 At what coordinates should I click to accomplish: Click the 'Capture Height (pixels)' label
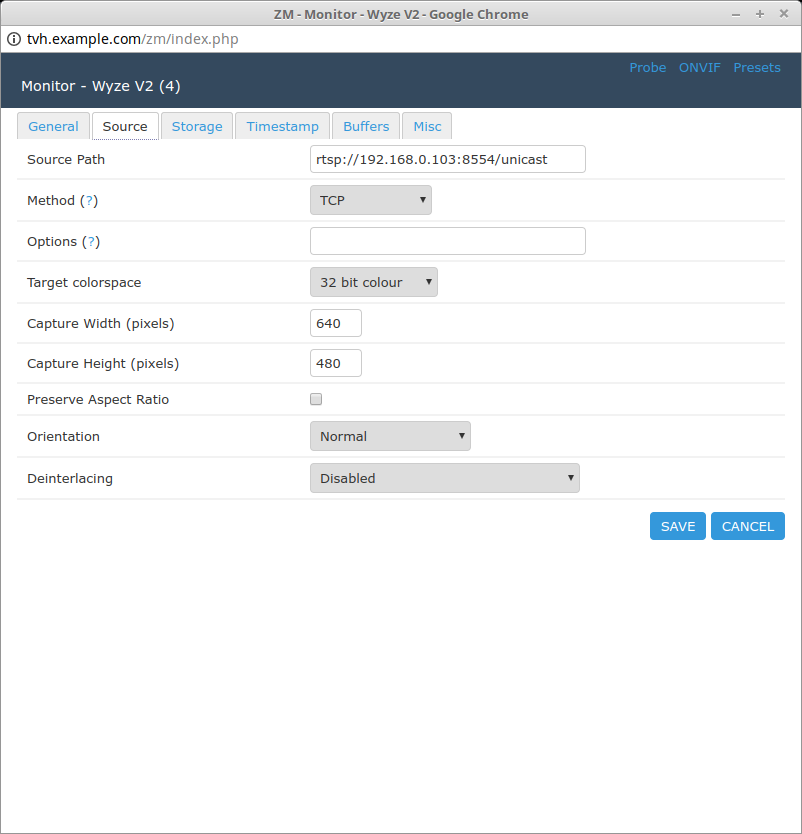pos(103,363)
